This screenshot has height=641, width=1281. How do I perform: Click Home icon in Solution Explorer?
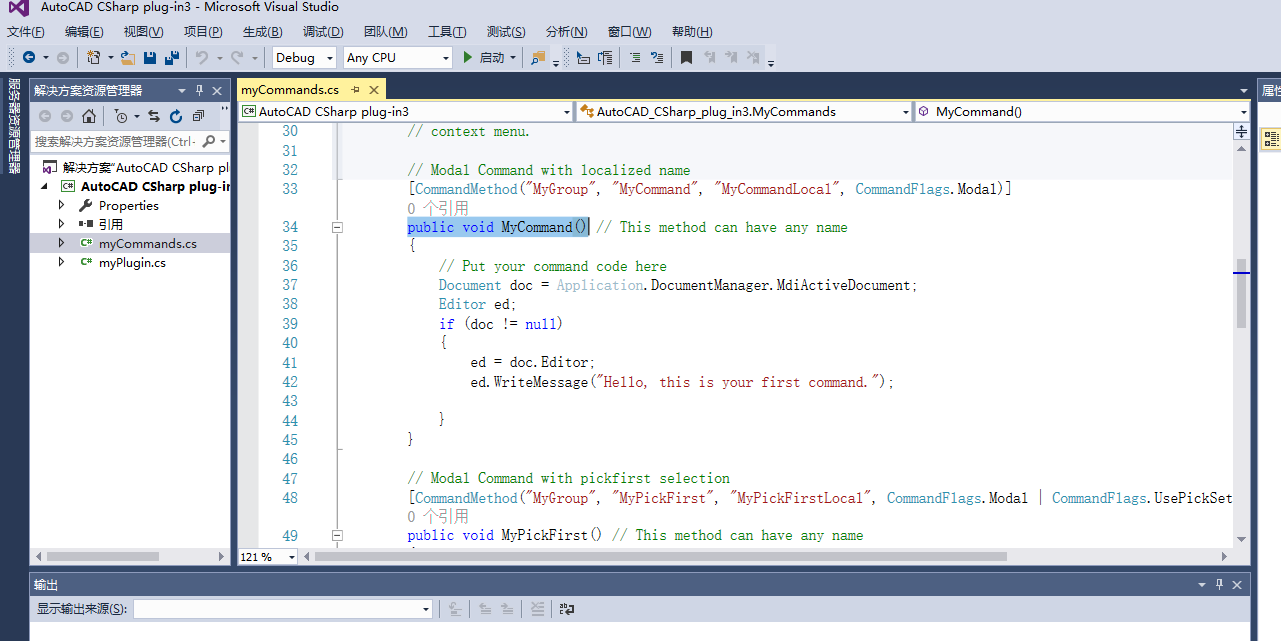coord(89,116)
